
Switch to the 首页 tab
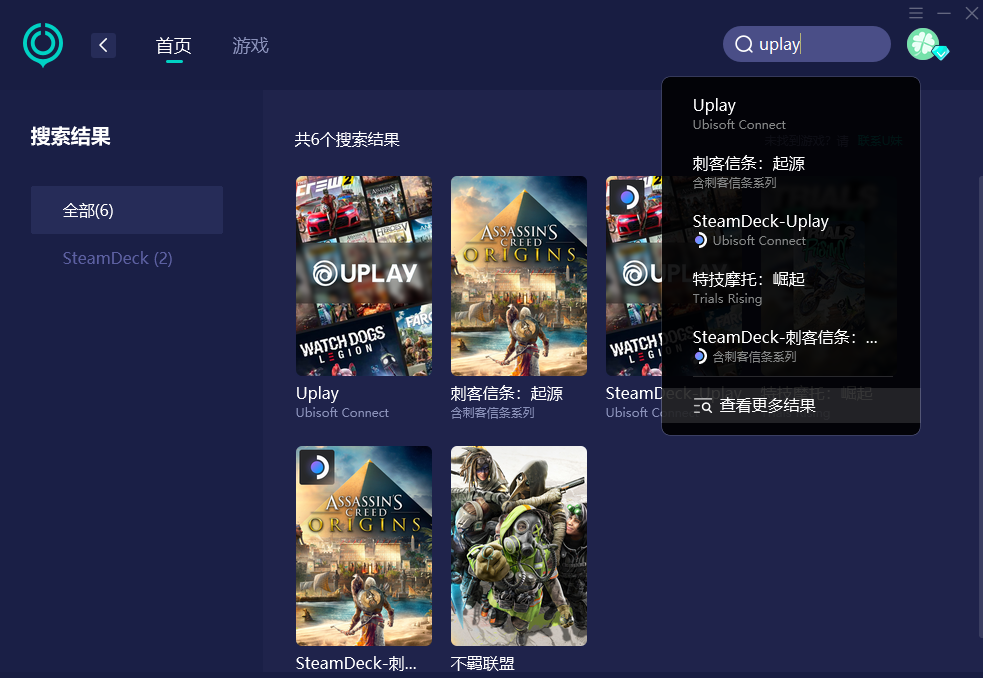click(173, 46)
